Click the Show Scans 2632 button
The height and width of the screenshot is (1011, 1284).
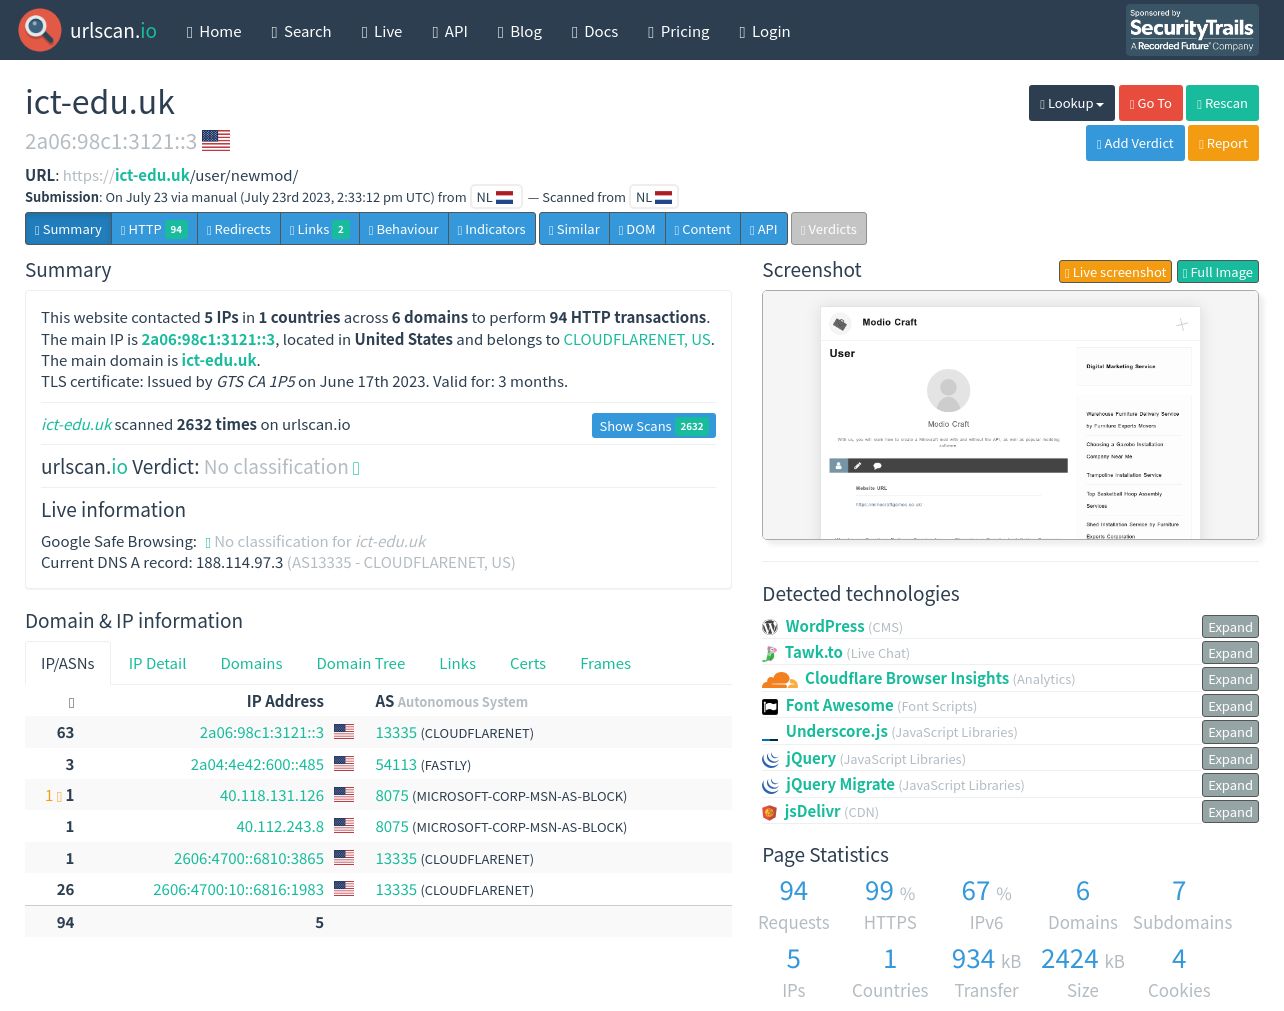[653, 426]
